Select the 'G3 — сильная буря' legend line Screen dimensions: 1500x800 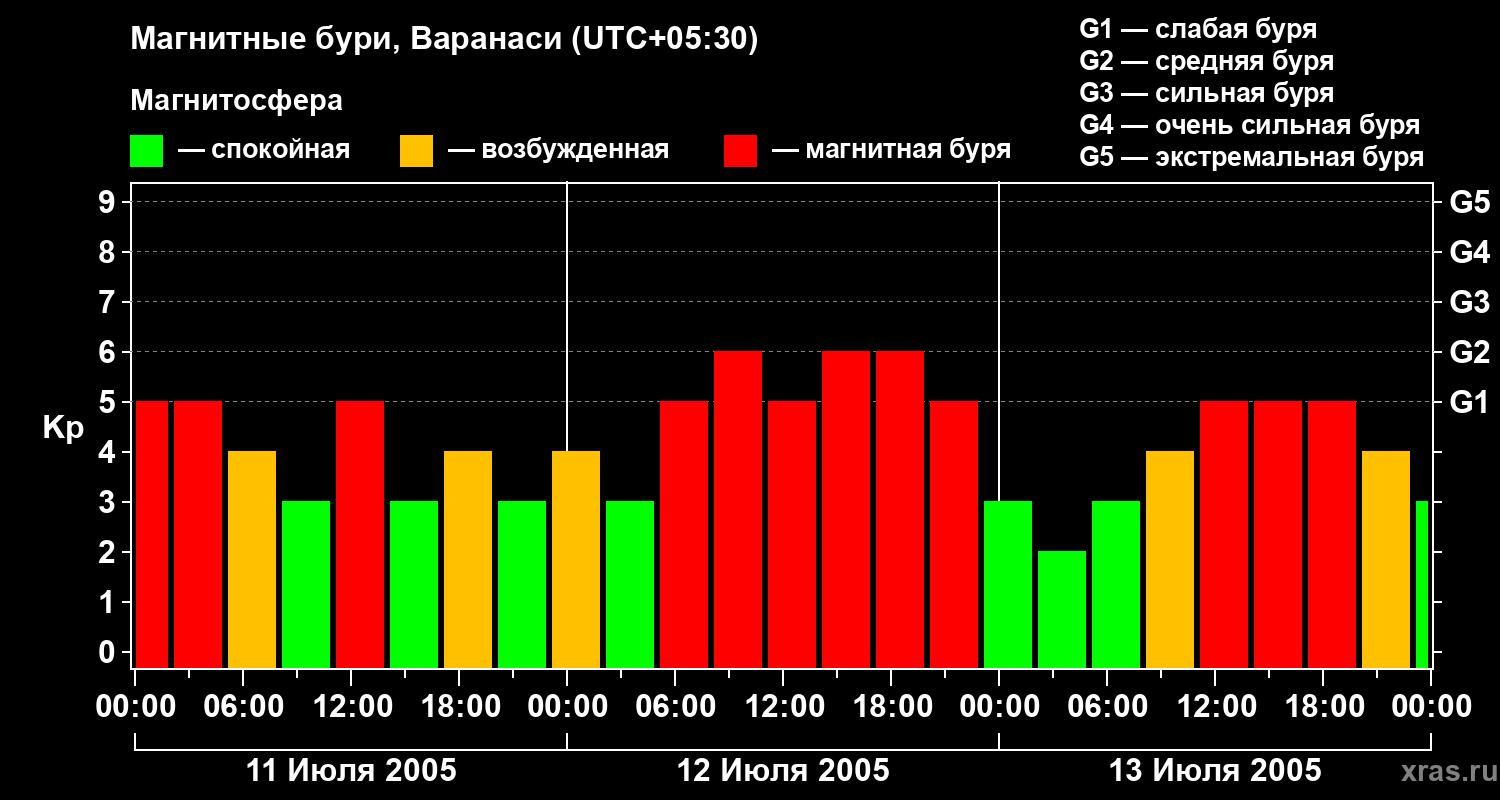coord(1207,93)
